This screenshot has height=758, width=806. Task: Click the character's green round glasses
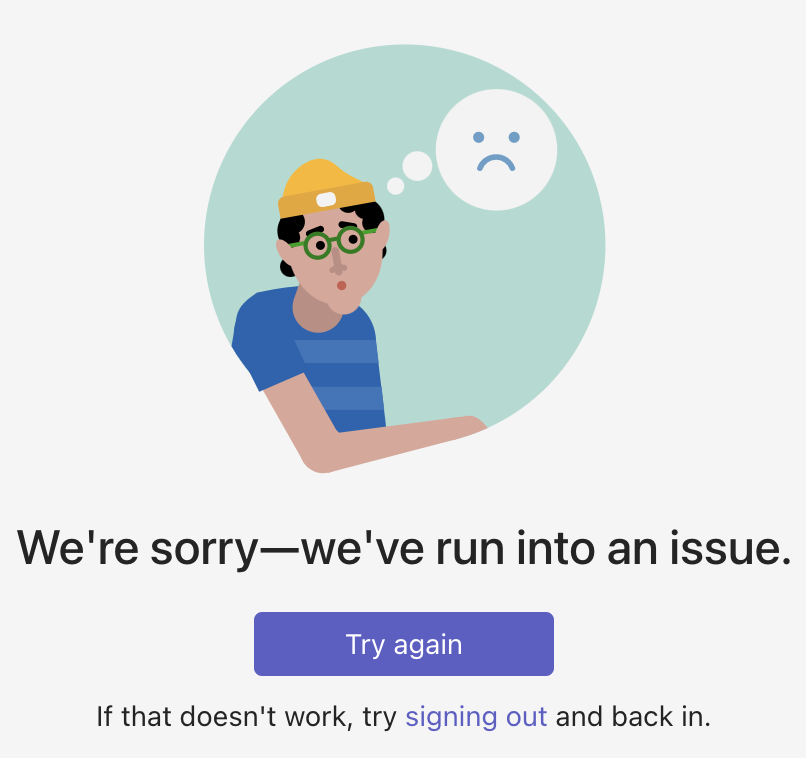click(x=334, y=242)
